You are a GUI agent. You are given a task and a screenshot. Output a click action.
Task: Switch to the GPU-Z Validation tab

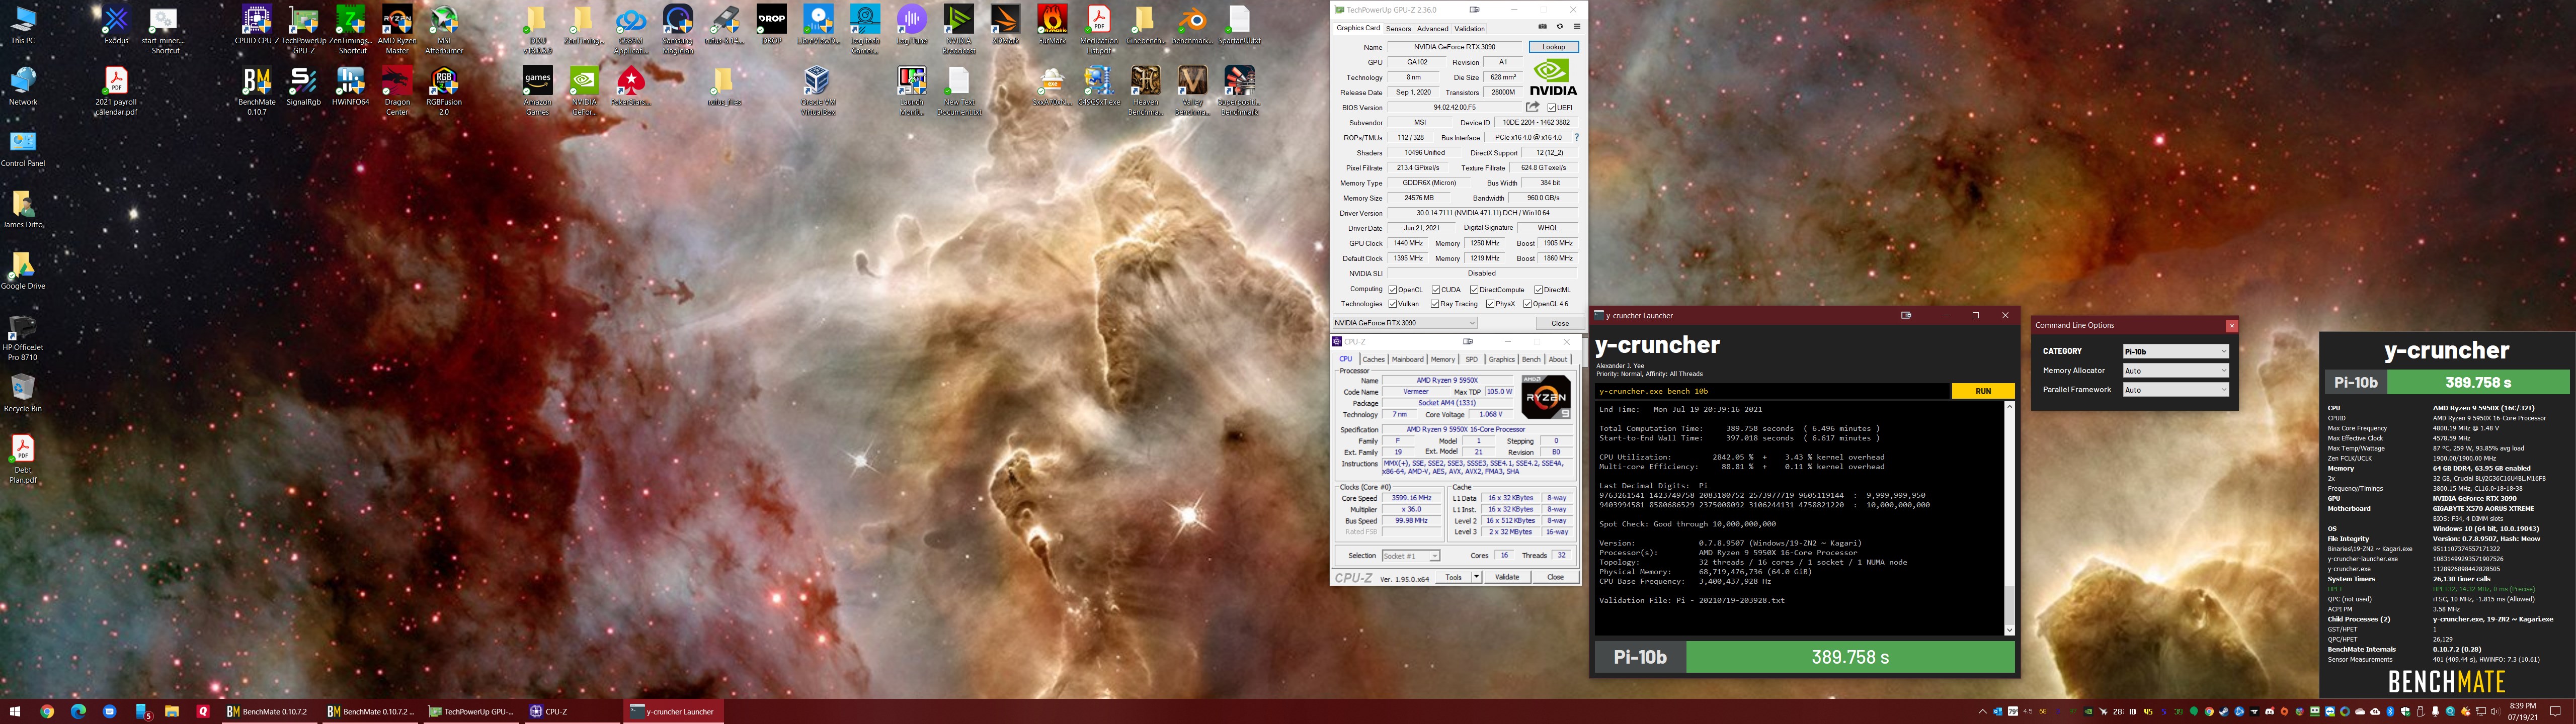click(x=1469, y=29)
